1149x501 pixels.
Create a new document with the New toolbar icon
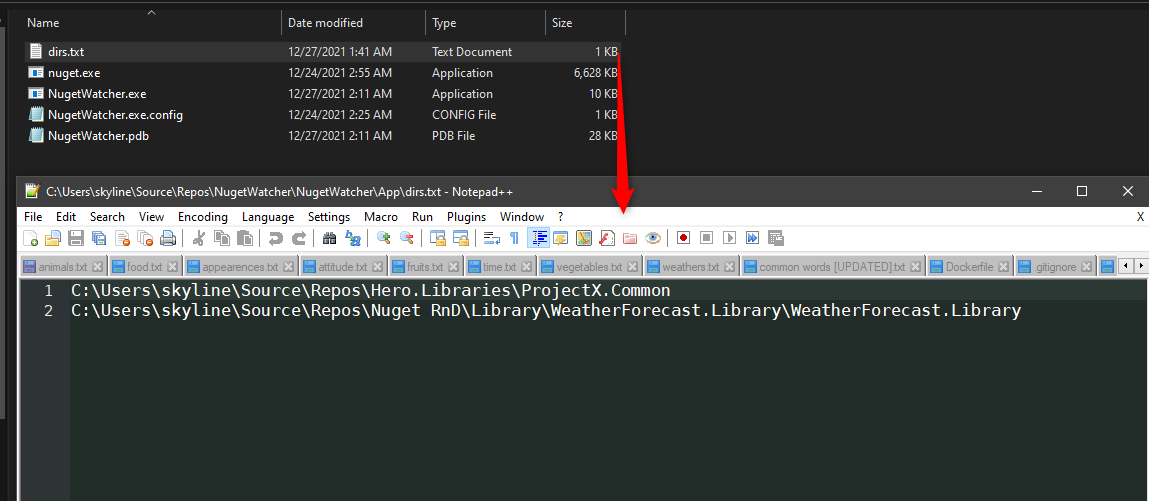click(31, 238)
